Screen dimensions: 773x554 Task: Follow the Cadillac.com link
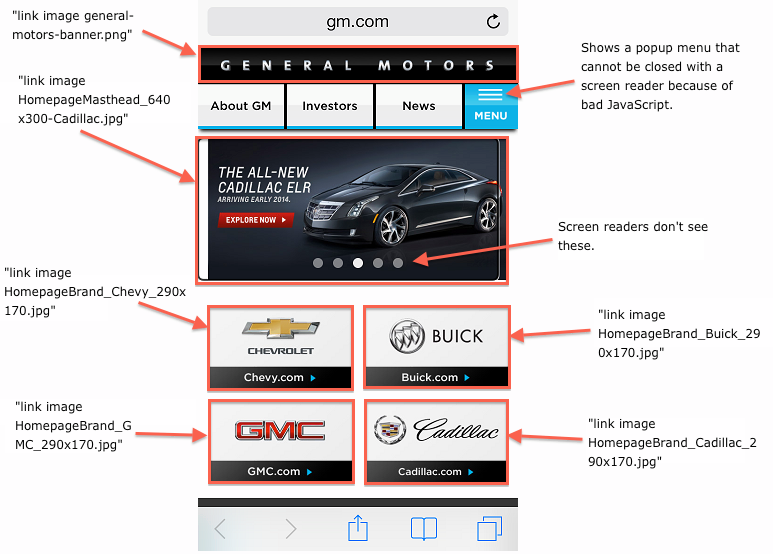tap(437, 472)
